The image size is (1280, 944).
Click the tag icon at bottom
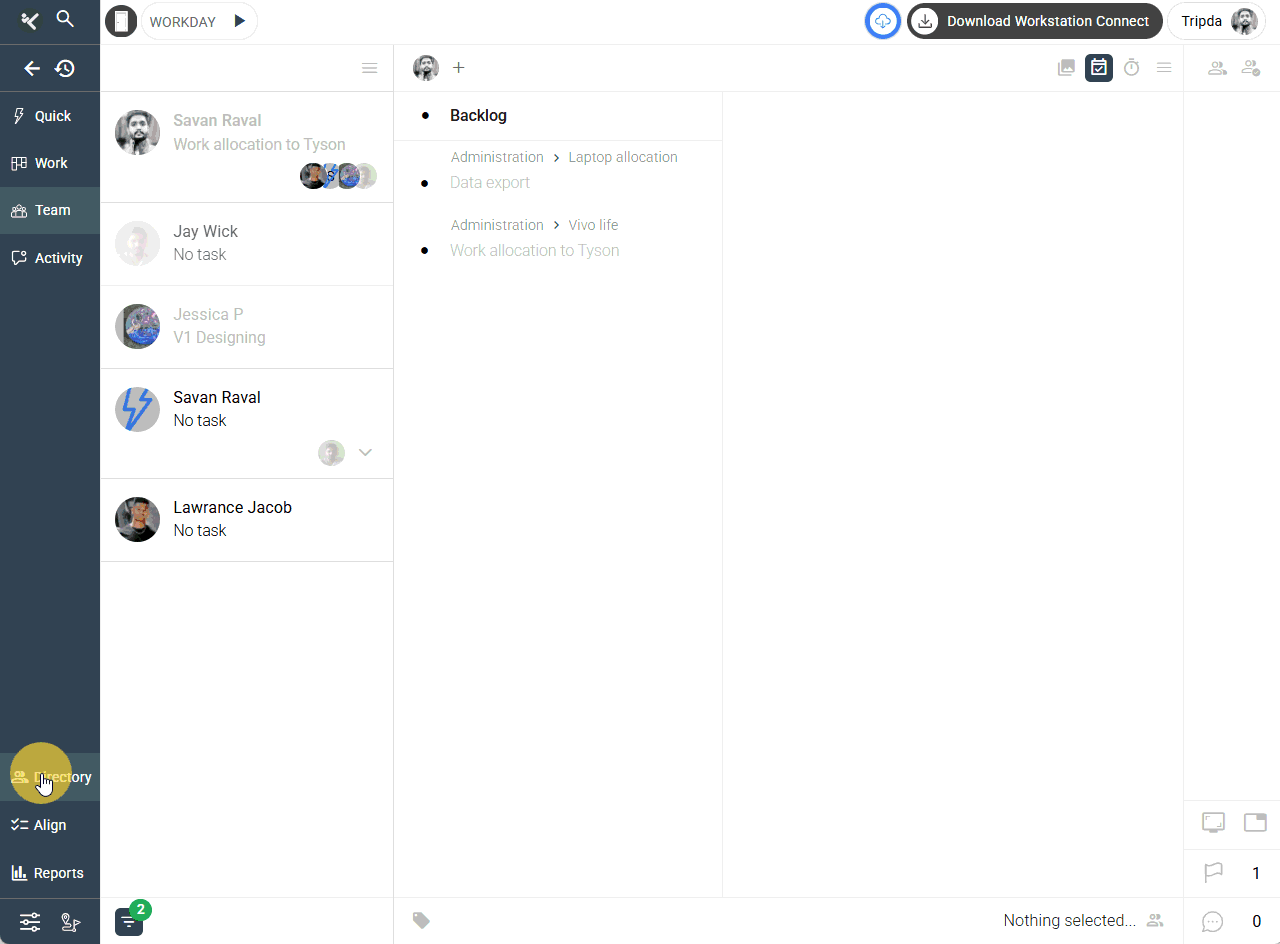point(421,920)
